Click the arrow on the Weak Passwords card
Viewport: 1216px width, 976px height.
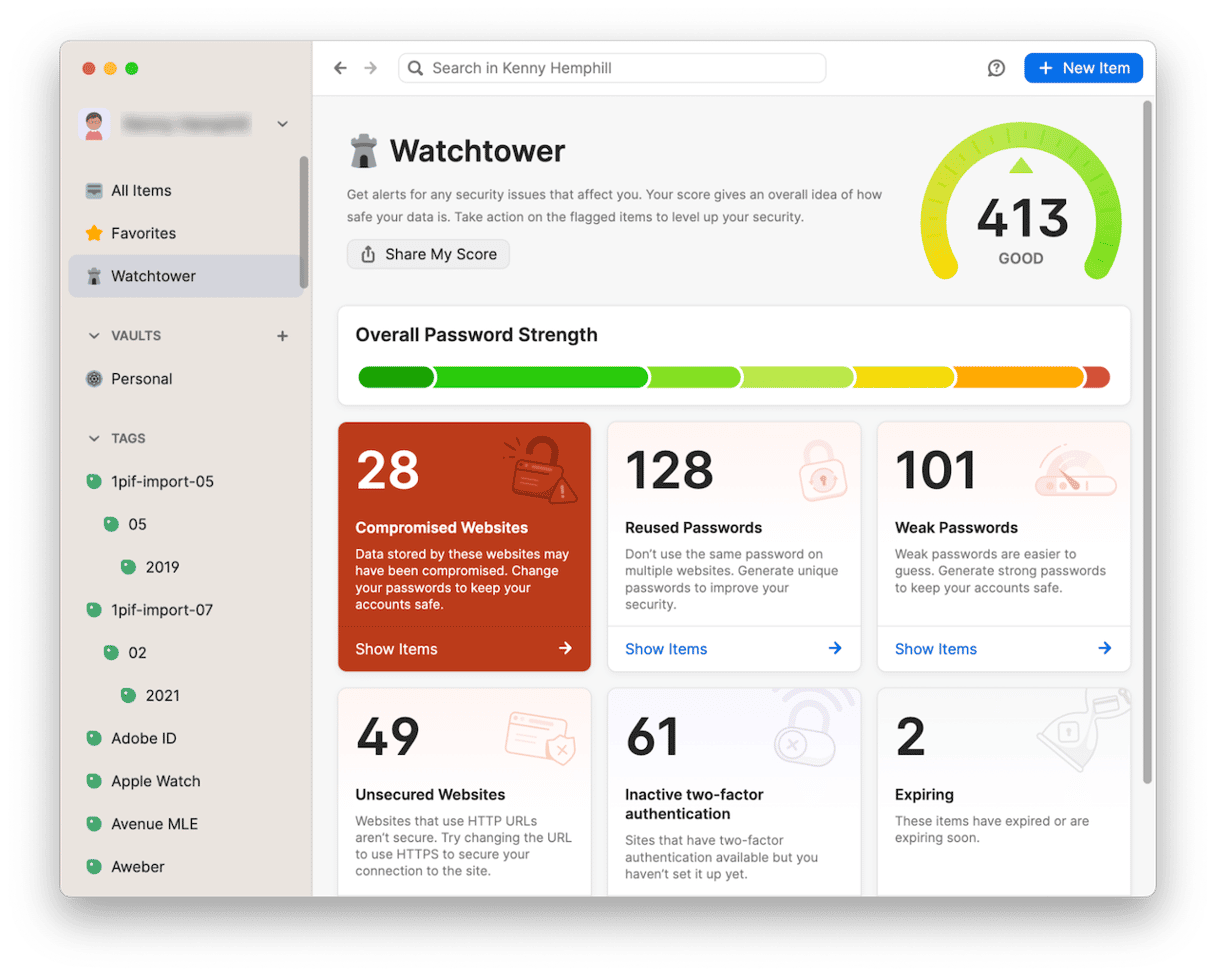click(x=1104, y=648)
